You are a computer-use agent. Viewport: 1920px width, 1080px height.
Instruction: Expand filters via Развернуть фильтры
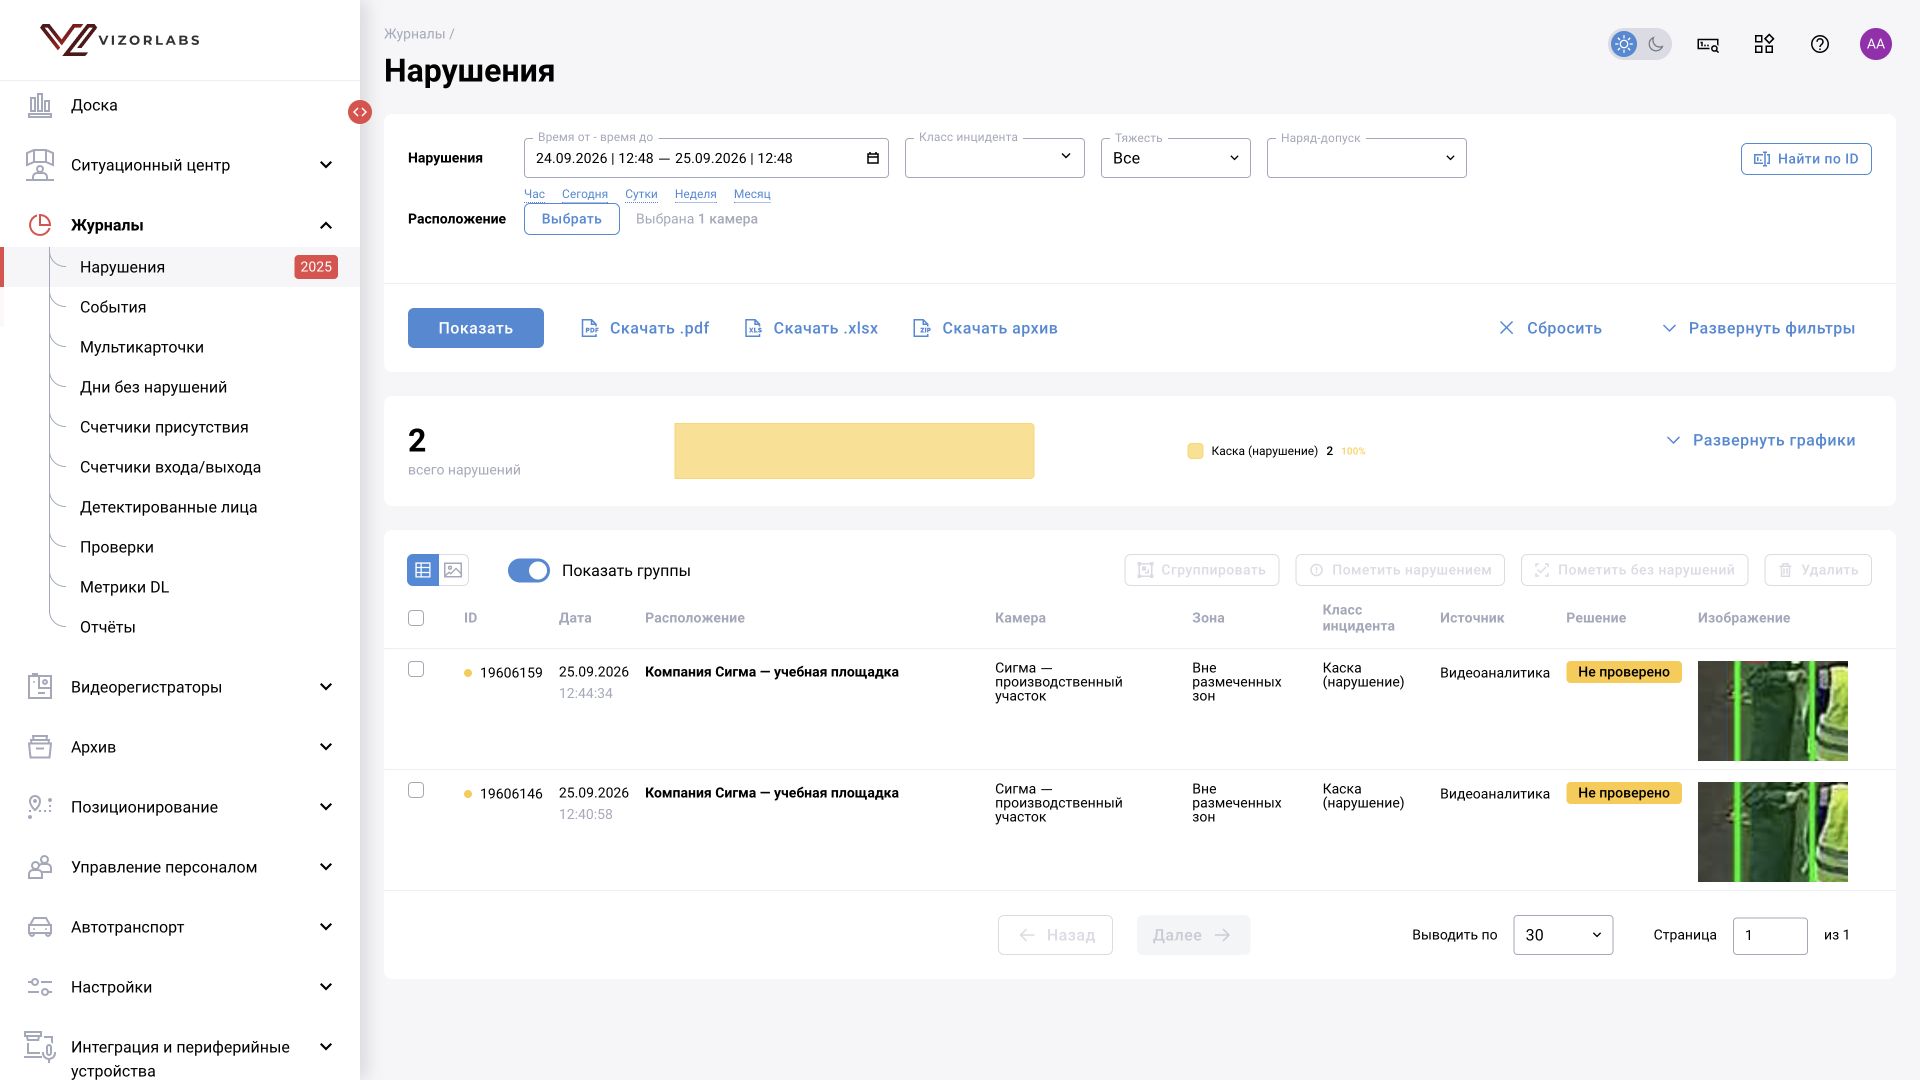click(x=1758, y=328)
